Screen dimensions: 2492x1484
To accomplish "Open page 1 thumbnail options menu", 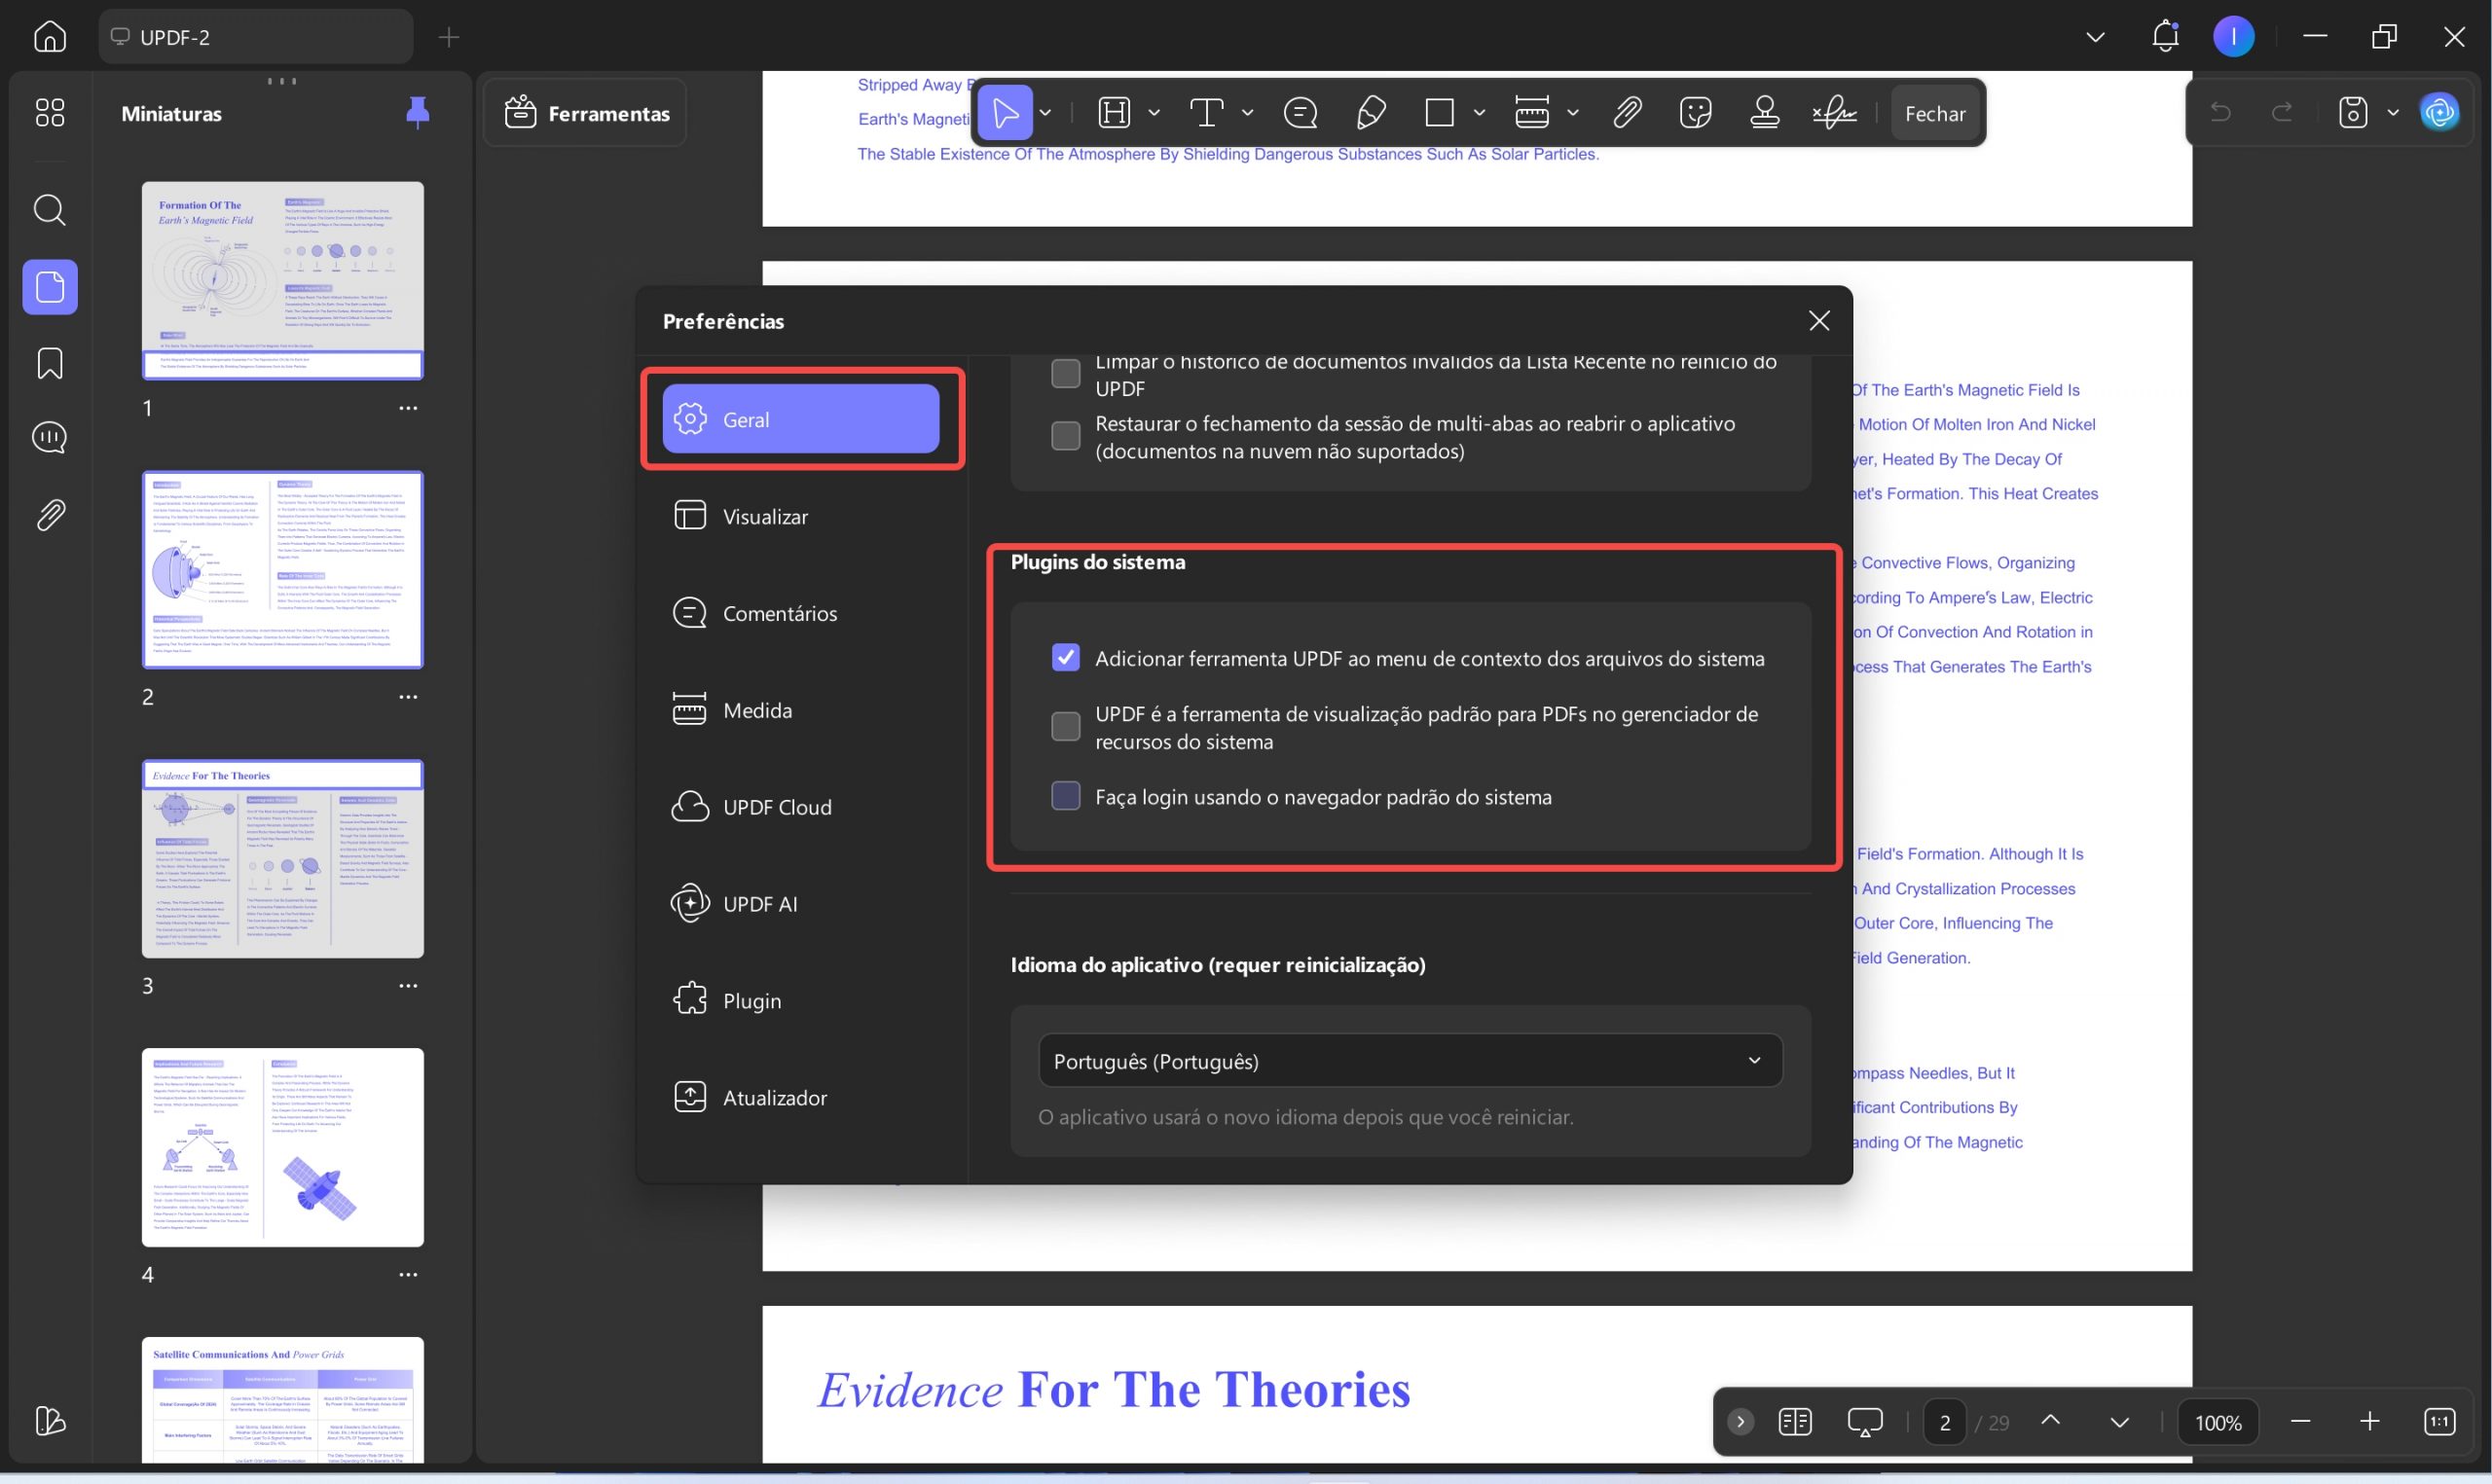I will click(408, 408).
